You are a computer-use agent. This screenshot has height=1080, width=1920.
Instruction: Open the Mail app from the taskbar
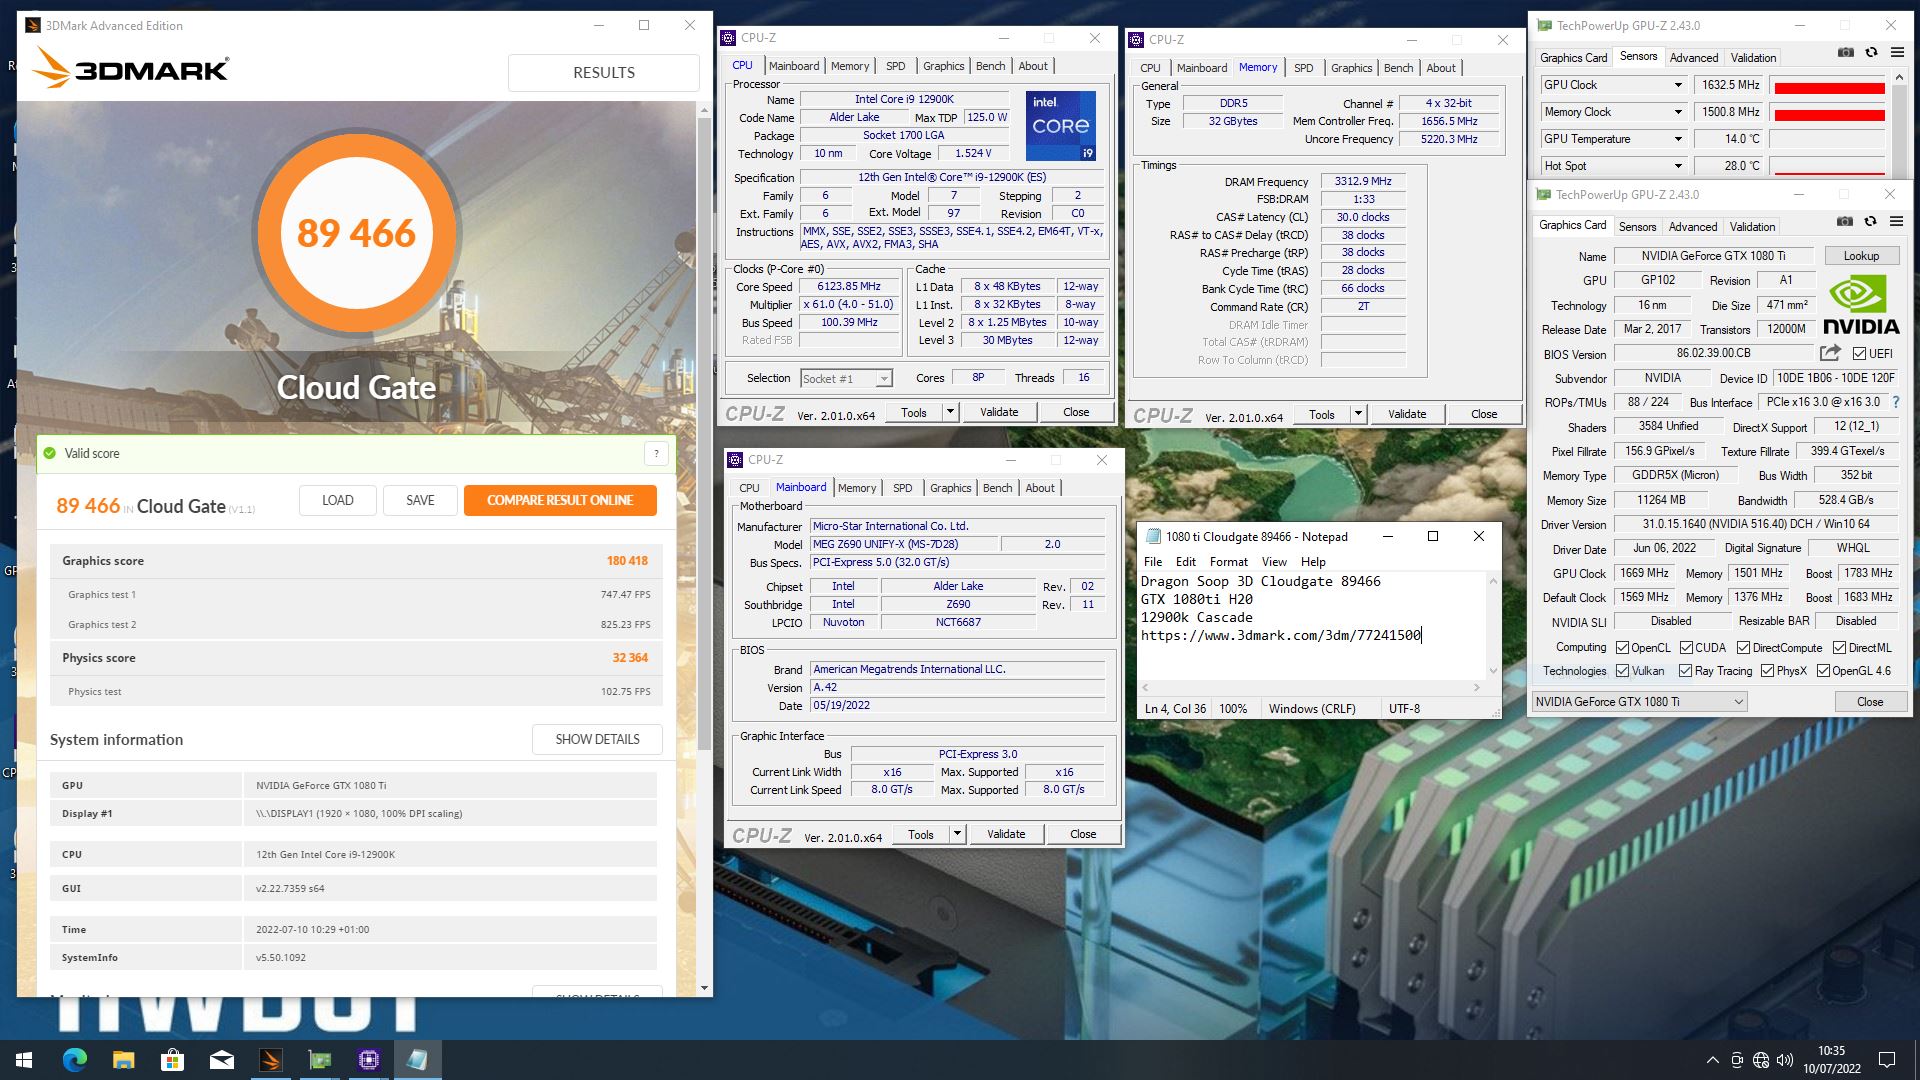coord(221,1060)
